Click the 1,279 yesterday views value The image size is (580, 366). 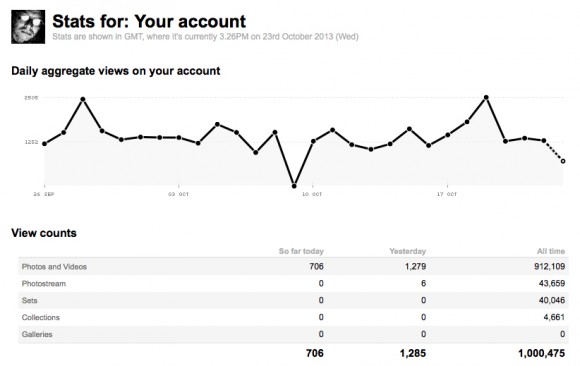415,266
